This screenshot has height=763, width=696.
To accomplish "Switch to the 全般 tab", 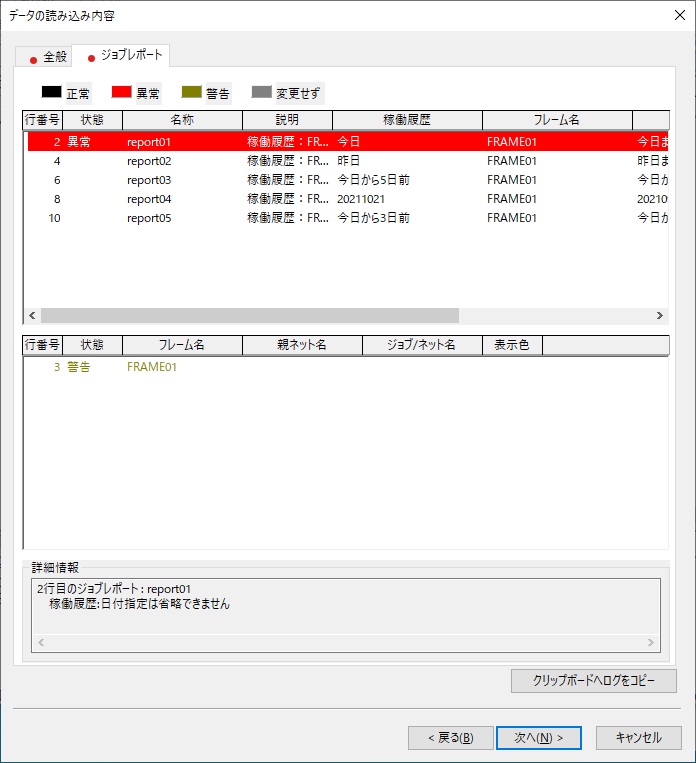I will (x=44, y=56).
